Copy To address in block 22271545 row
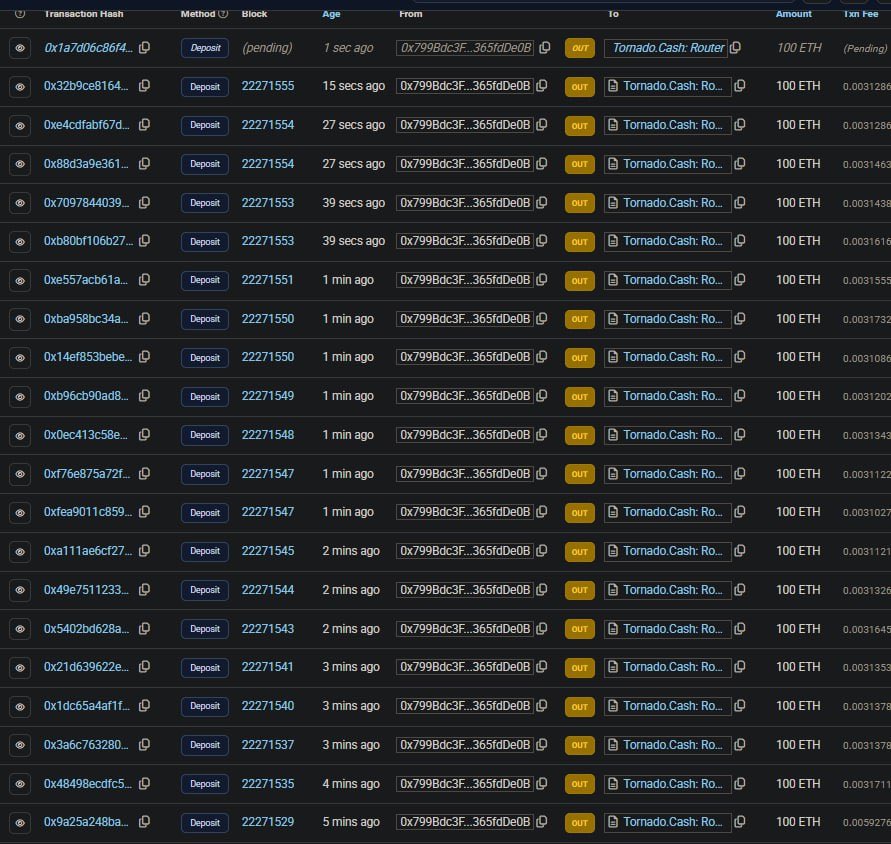891x844 pixels. click(x=740, y=551)
